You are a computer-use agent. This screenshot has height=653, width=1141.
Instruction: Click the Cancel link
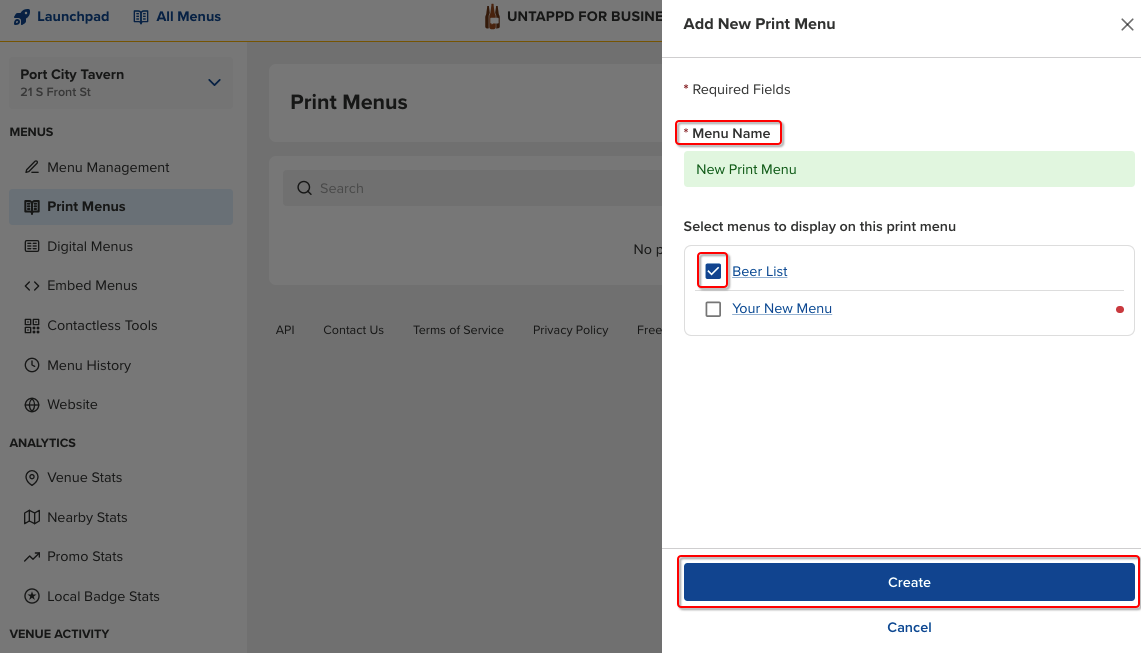[909, 628]
